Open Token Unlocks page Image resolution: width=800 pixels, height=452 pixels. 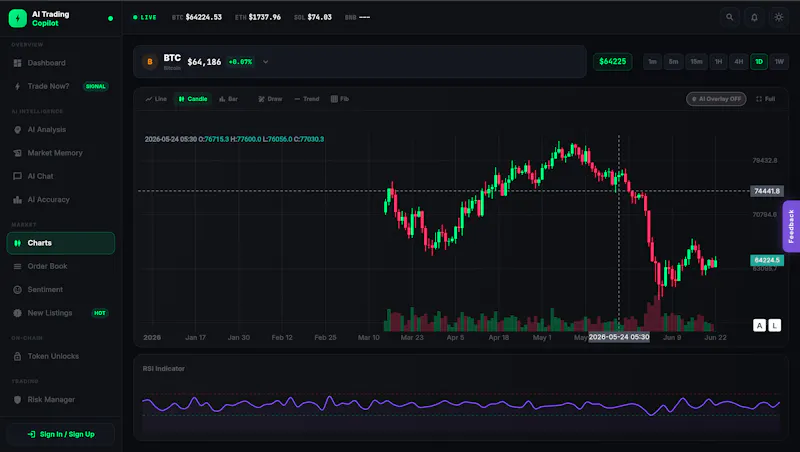pos(61,356)
